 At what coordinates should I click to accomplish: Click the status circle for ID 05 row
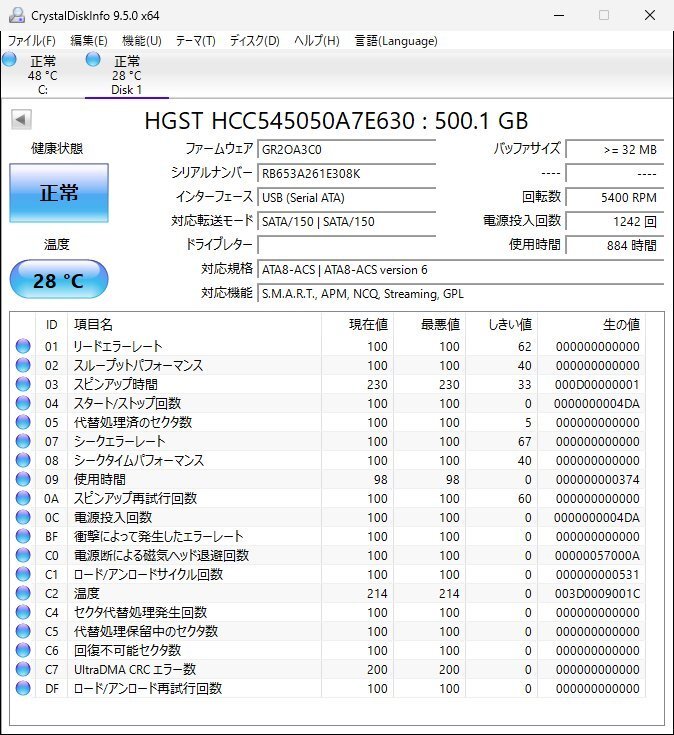point(23,422)
